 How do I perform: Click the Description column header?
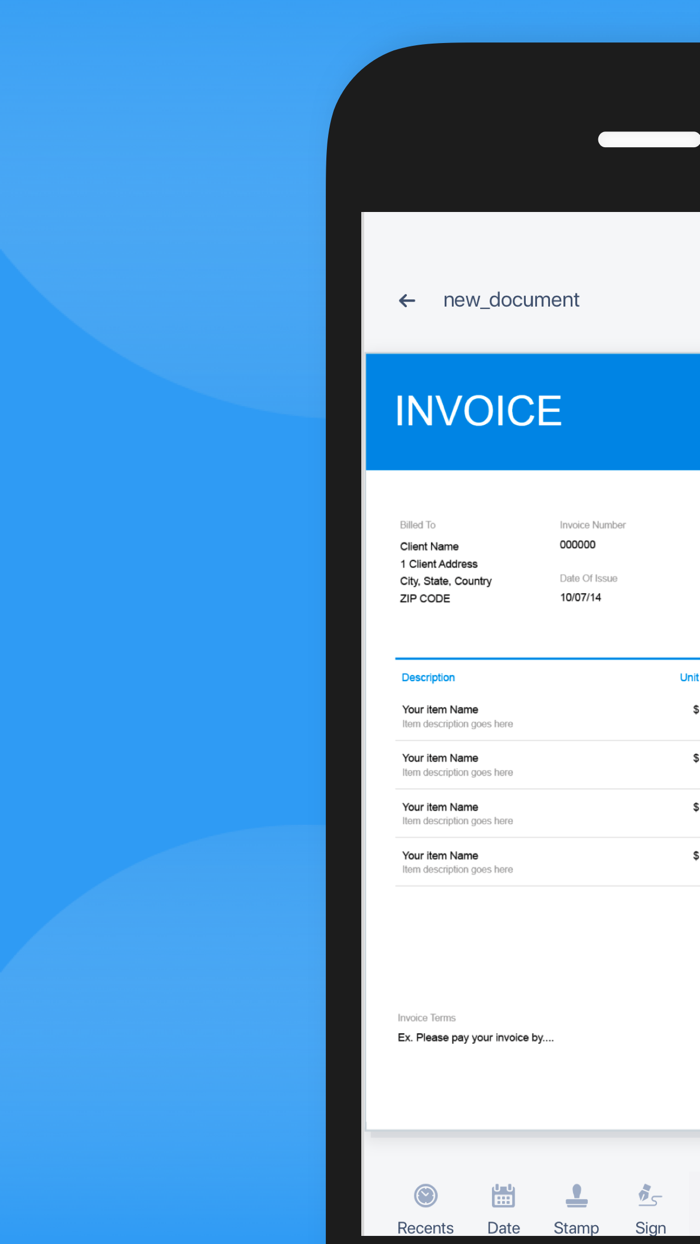[x=428, y=678]
